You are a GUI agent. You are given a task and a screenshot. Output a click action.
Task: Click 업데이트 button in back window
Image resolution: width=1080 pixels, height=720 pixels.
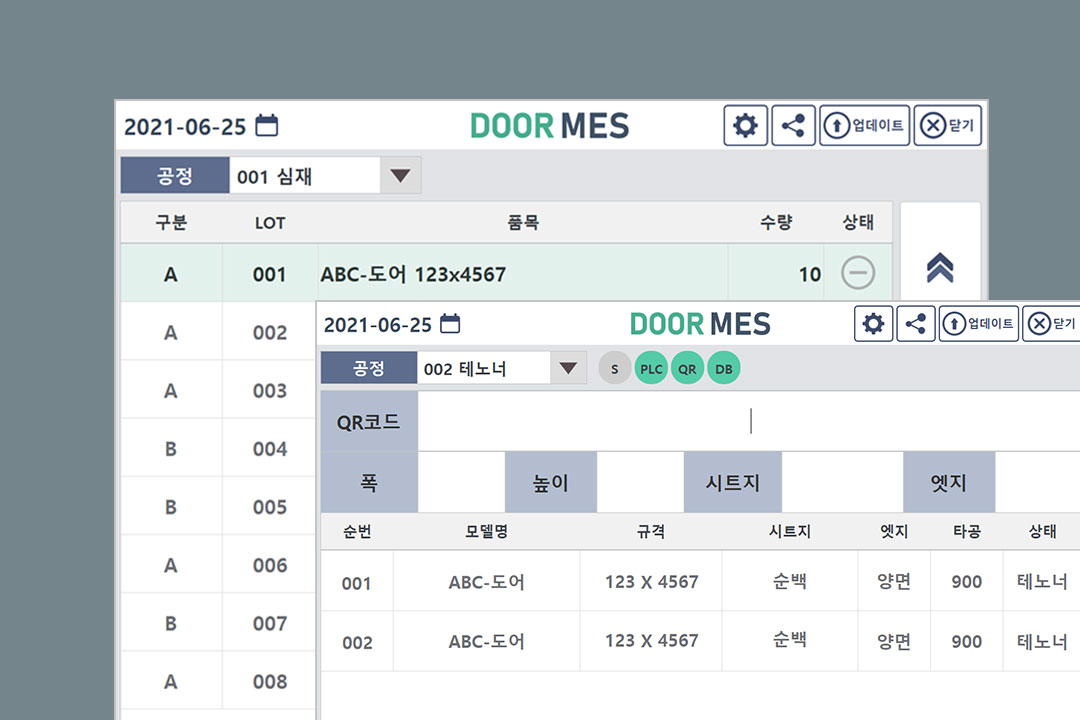point(865,126)
